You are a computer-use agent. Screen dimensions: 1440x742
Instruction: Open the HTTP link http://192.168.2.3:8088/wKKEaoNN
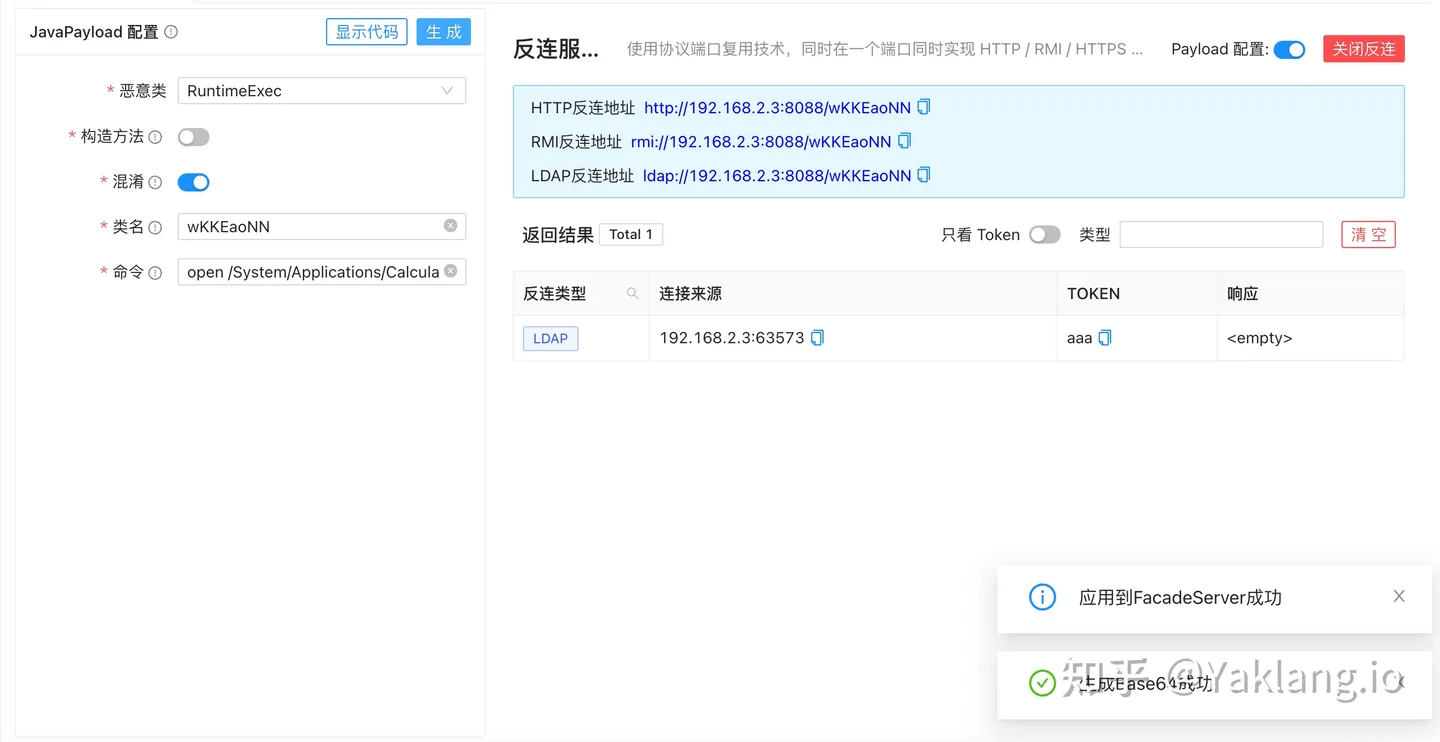(x=777, y=107)
